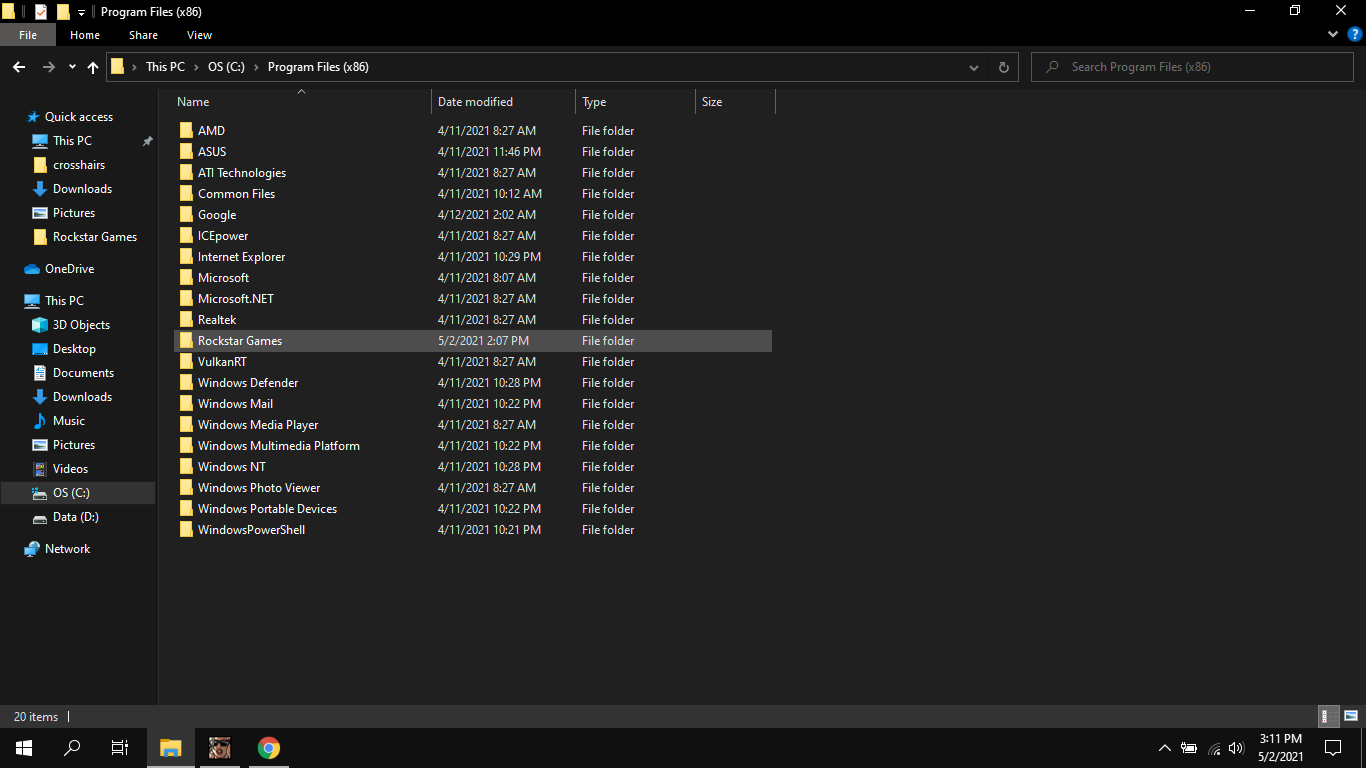The width and height of the screenshot is (1366, 768).
Task: Open OneDrive in the navigation pane
Action: click(69, 269)
